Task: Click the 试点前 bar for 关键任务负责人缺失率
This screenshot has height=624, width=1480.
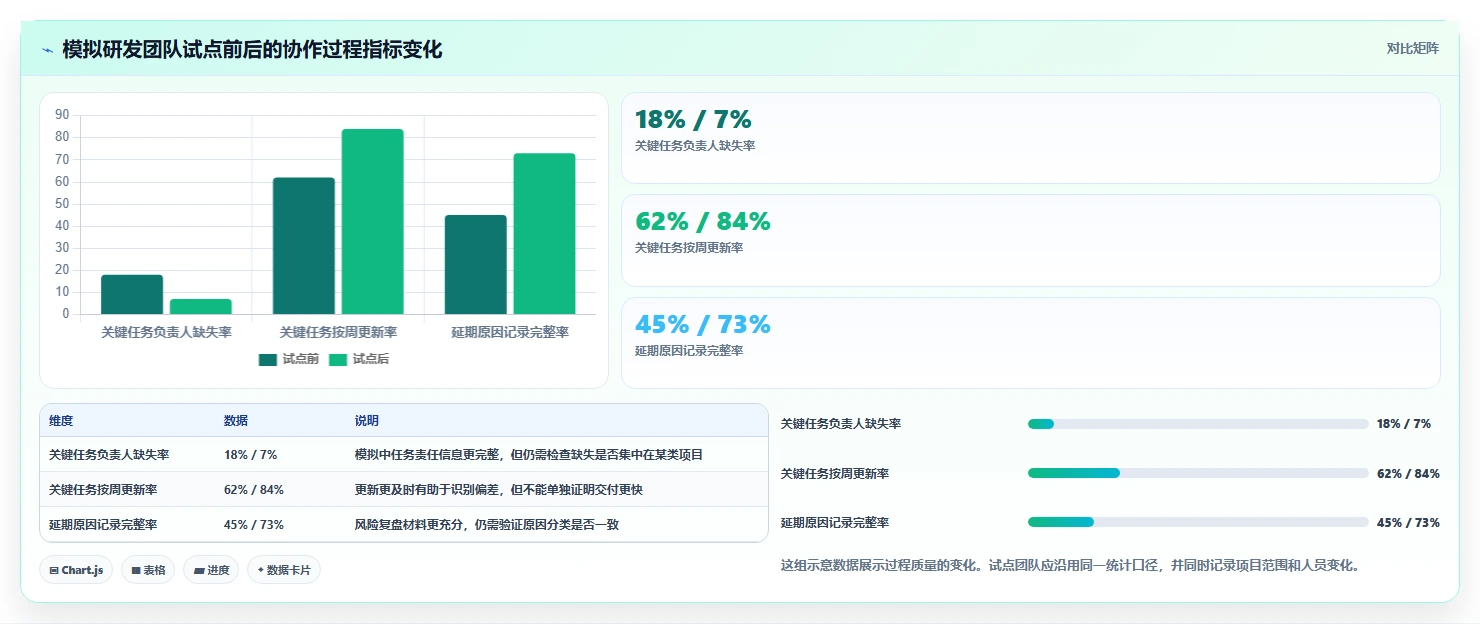Action: [132, 294]
